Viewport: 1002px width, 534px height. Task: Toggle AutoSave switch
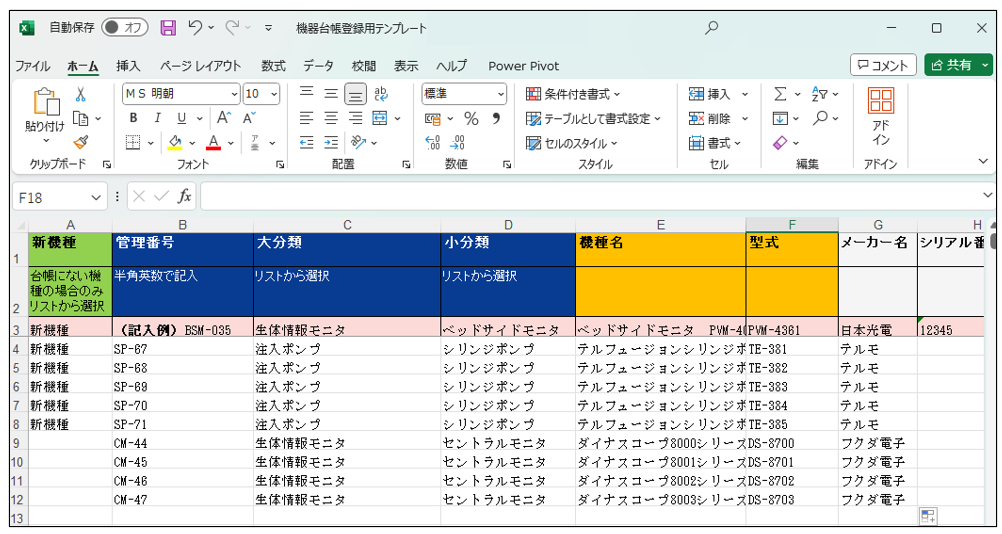(125, 27)
